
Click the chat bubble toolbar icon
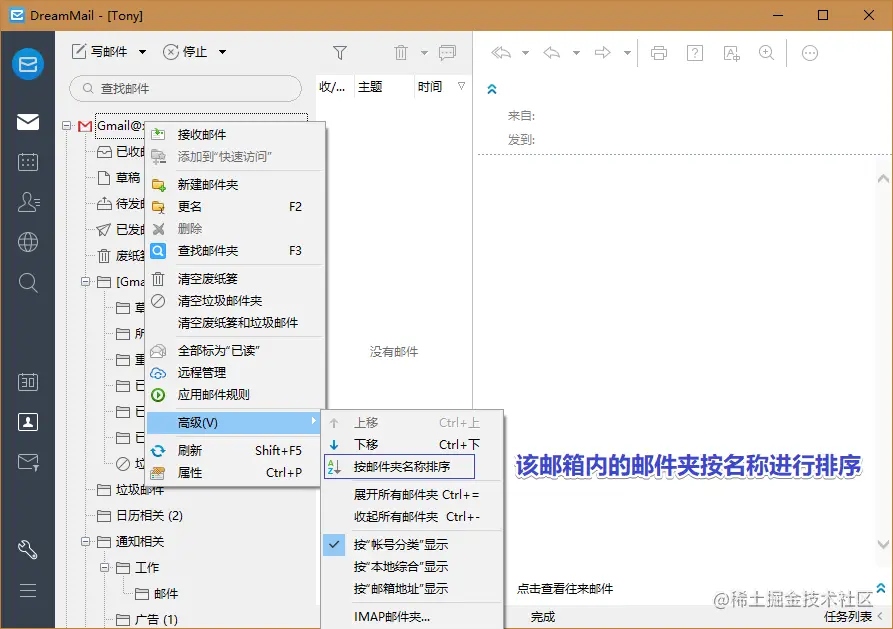pyautogui.click(x=448, y=53)
